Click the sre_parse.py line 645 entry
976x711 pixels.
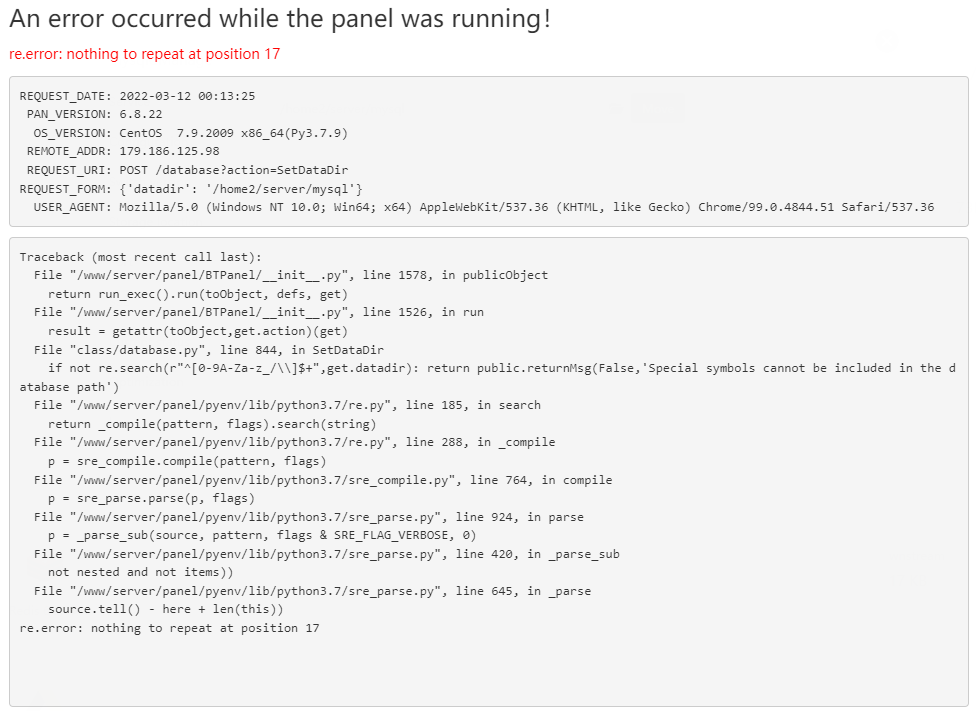312,591
